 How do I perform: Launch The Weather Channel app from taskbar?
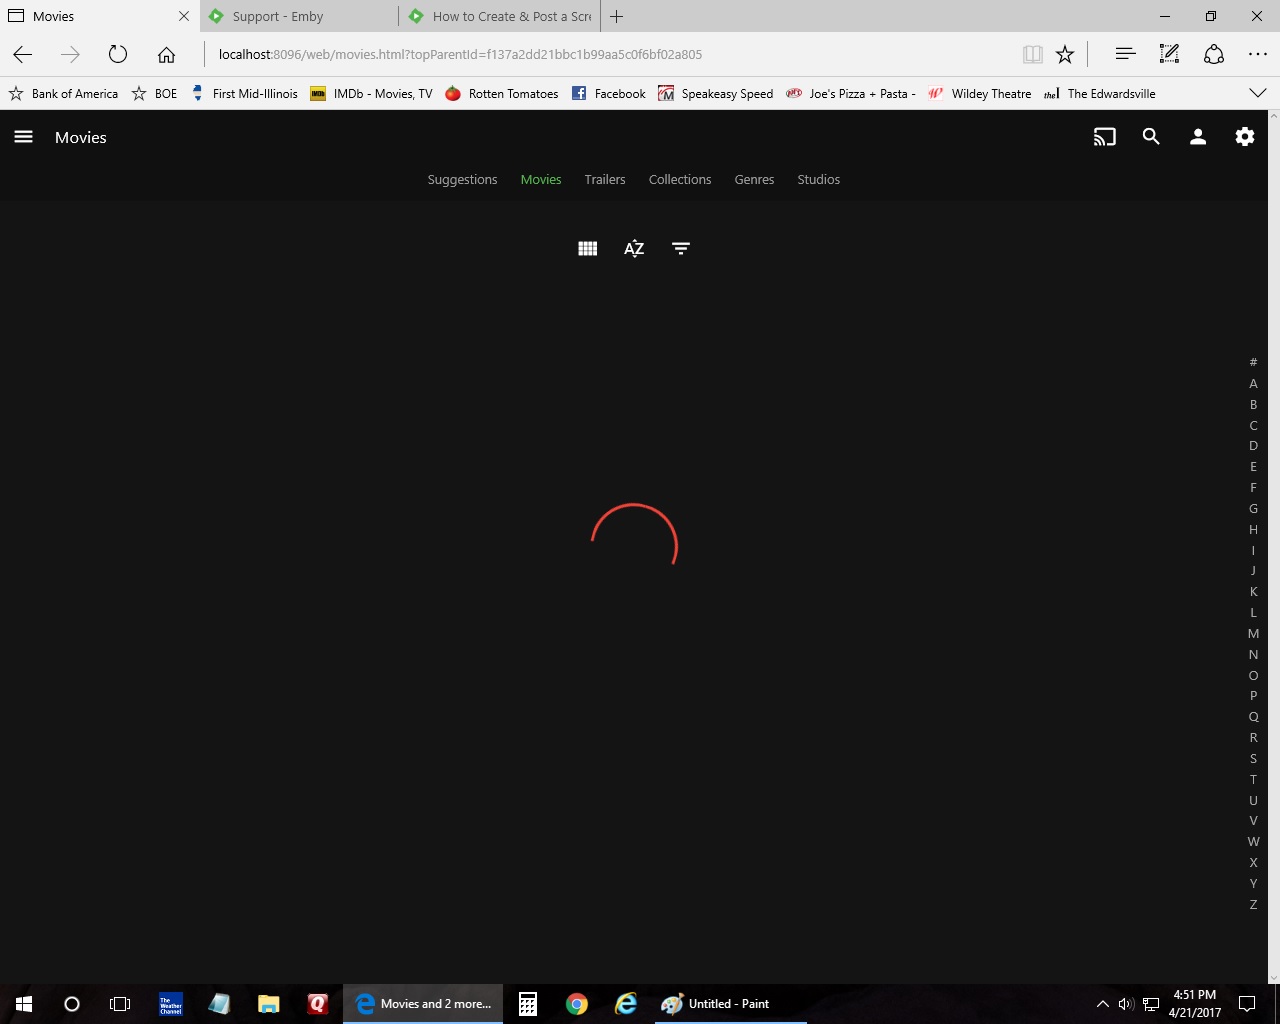(171, 1004)
